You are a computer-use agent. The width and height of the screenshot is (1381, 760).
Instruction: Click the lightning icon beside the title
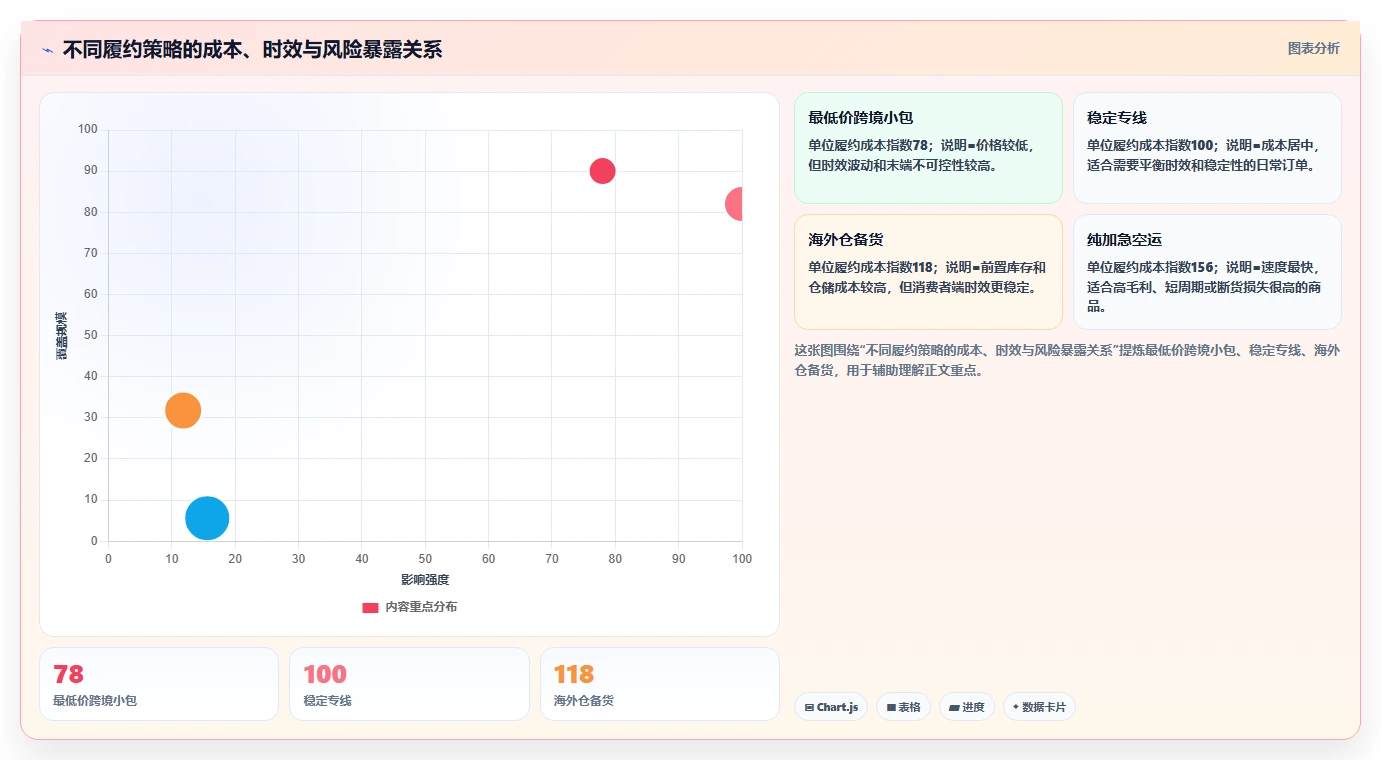pos(47,50)
